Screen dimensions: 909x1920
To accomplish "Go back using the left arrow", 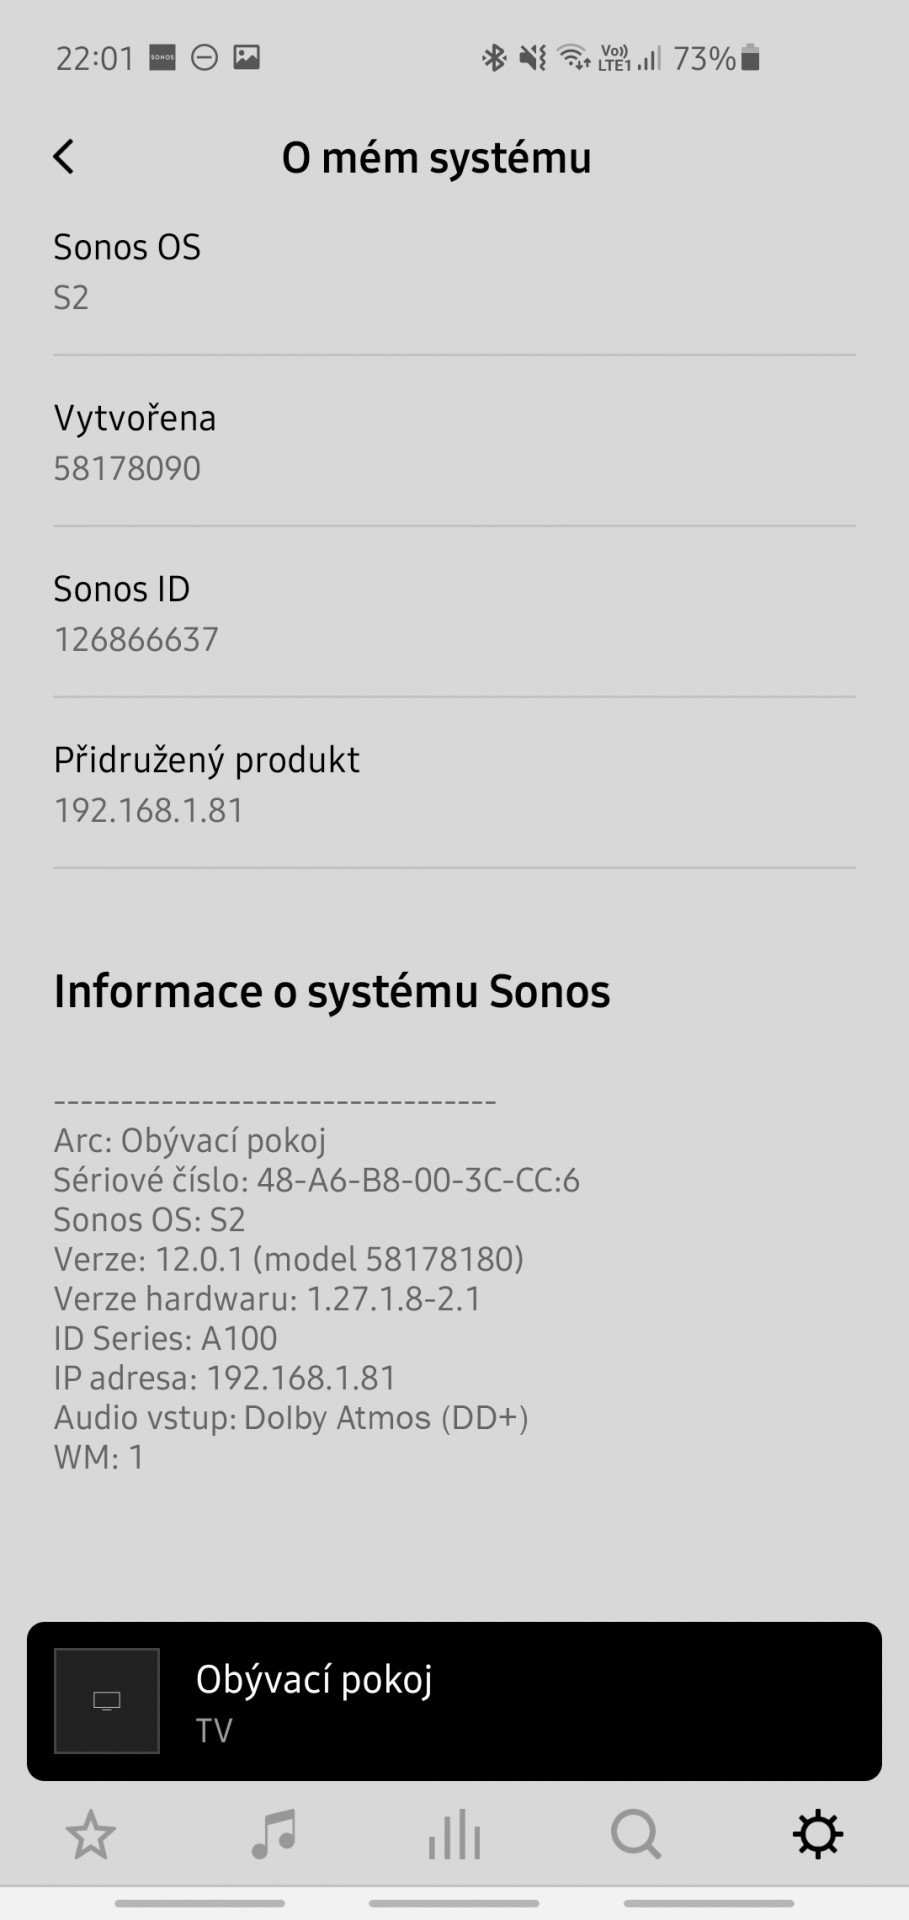I will (63, 157).
